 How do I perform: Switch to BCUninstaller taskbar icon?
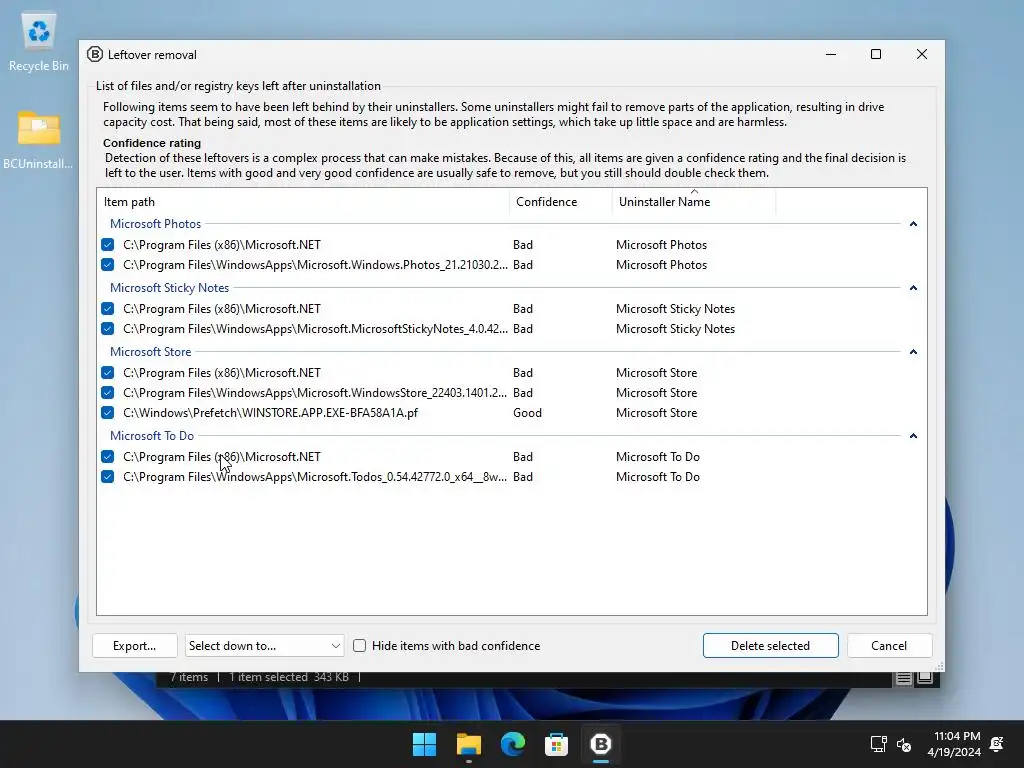601,744
